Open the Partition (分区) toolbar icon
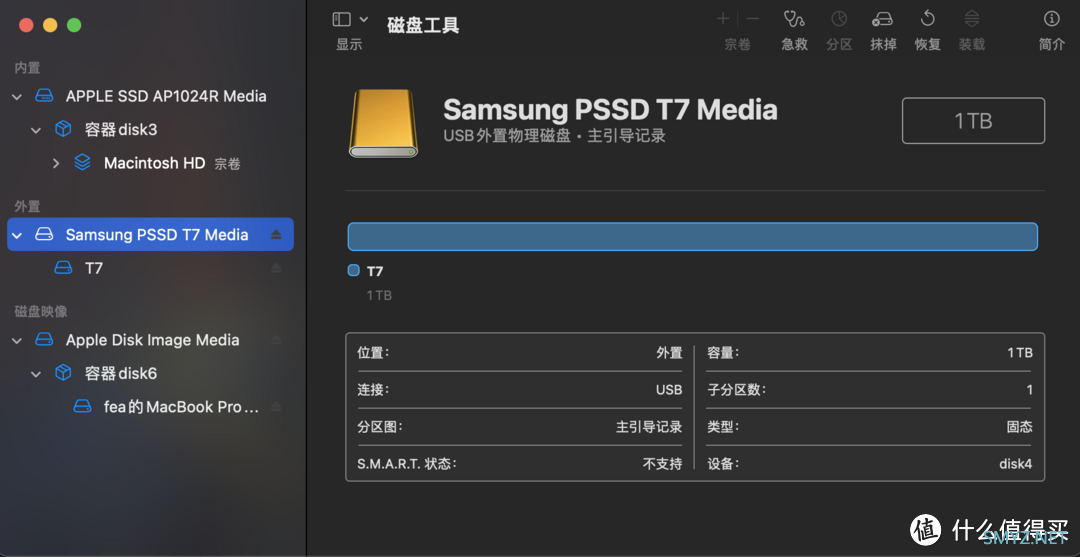The image size is (1080, 557). 839,19
